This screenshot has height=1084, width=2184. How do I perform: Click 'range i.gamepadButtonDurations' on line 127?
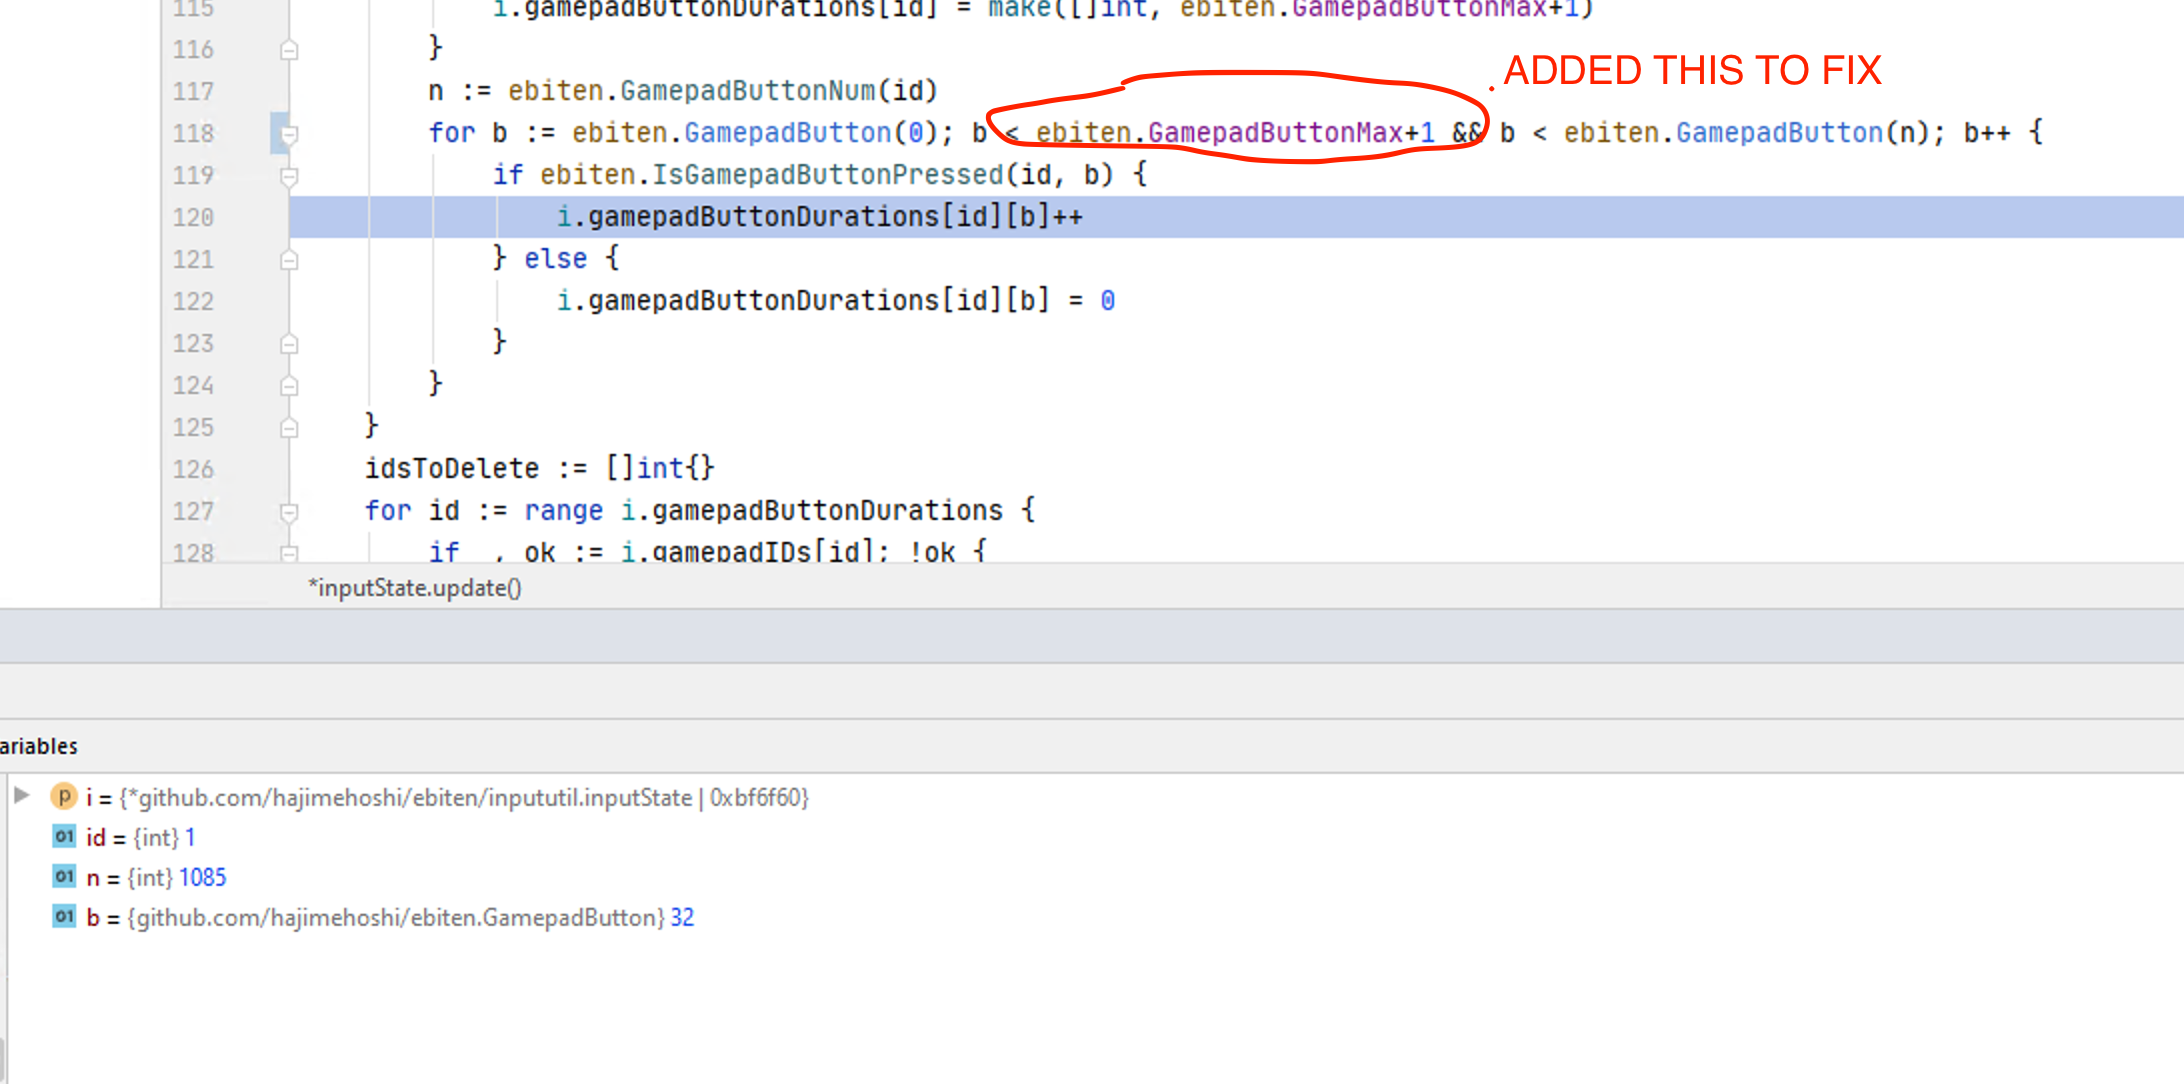coord(764,511)
